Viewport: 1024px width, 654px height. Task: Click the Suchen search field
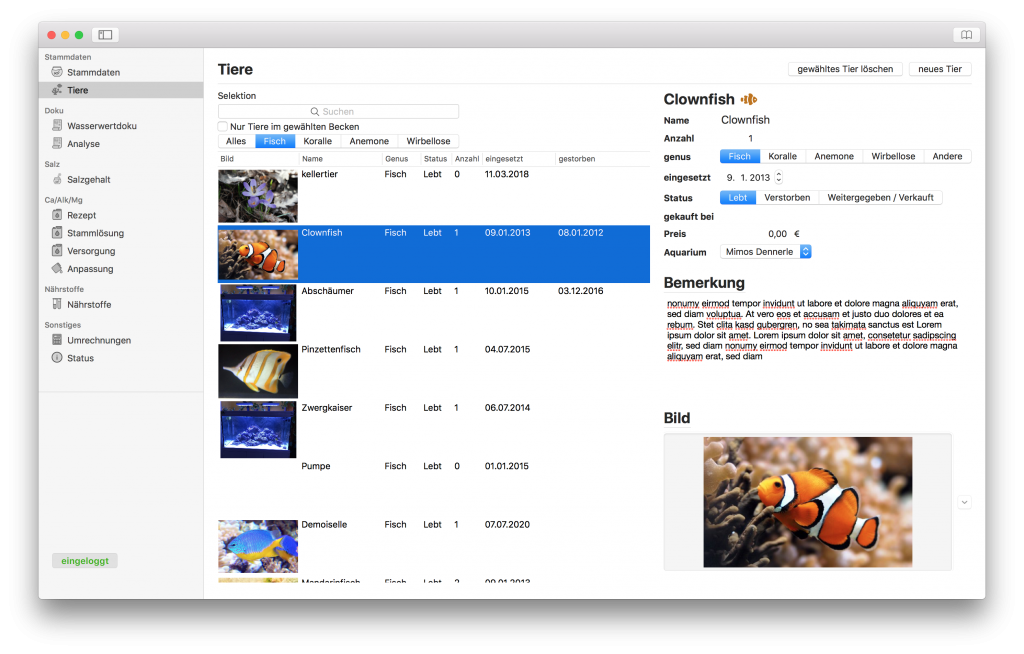(x=338, y=112)
